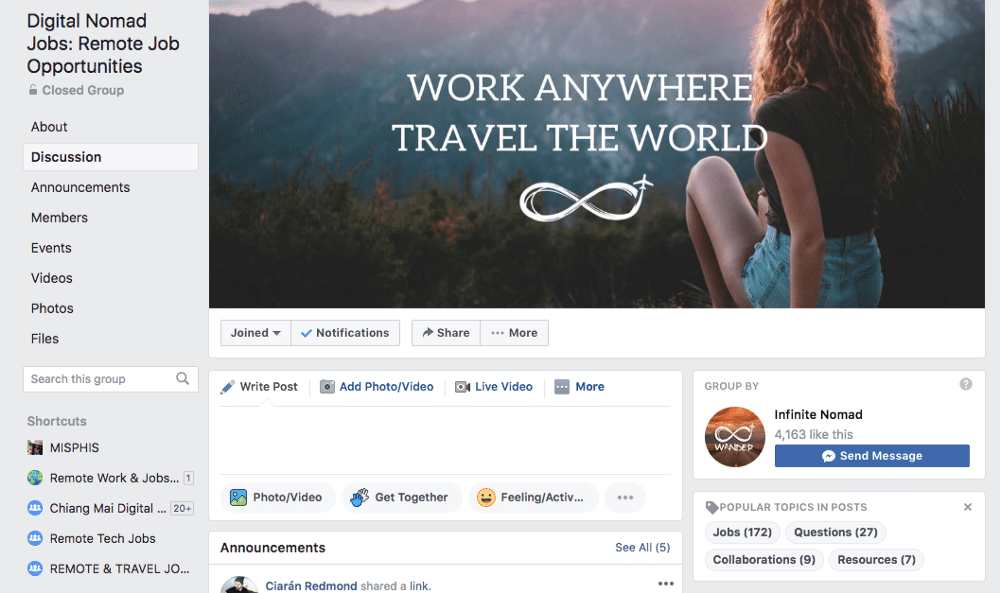Click the Search this group field

click(x=110, y=379)
